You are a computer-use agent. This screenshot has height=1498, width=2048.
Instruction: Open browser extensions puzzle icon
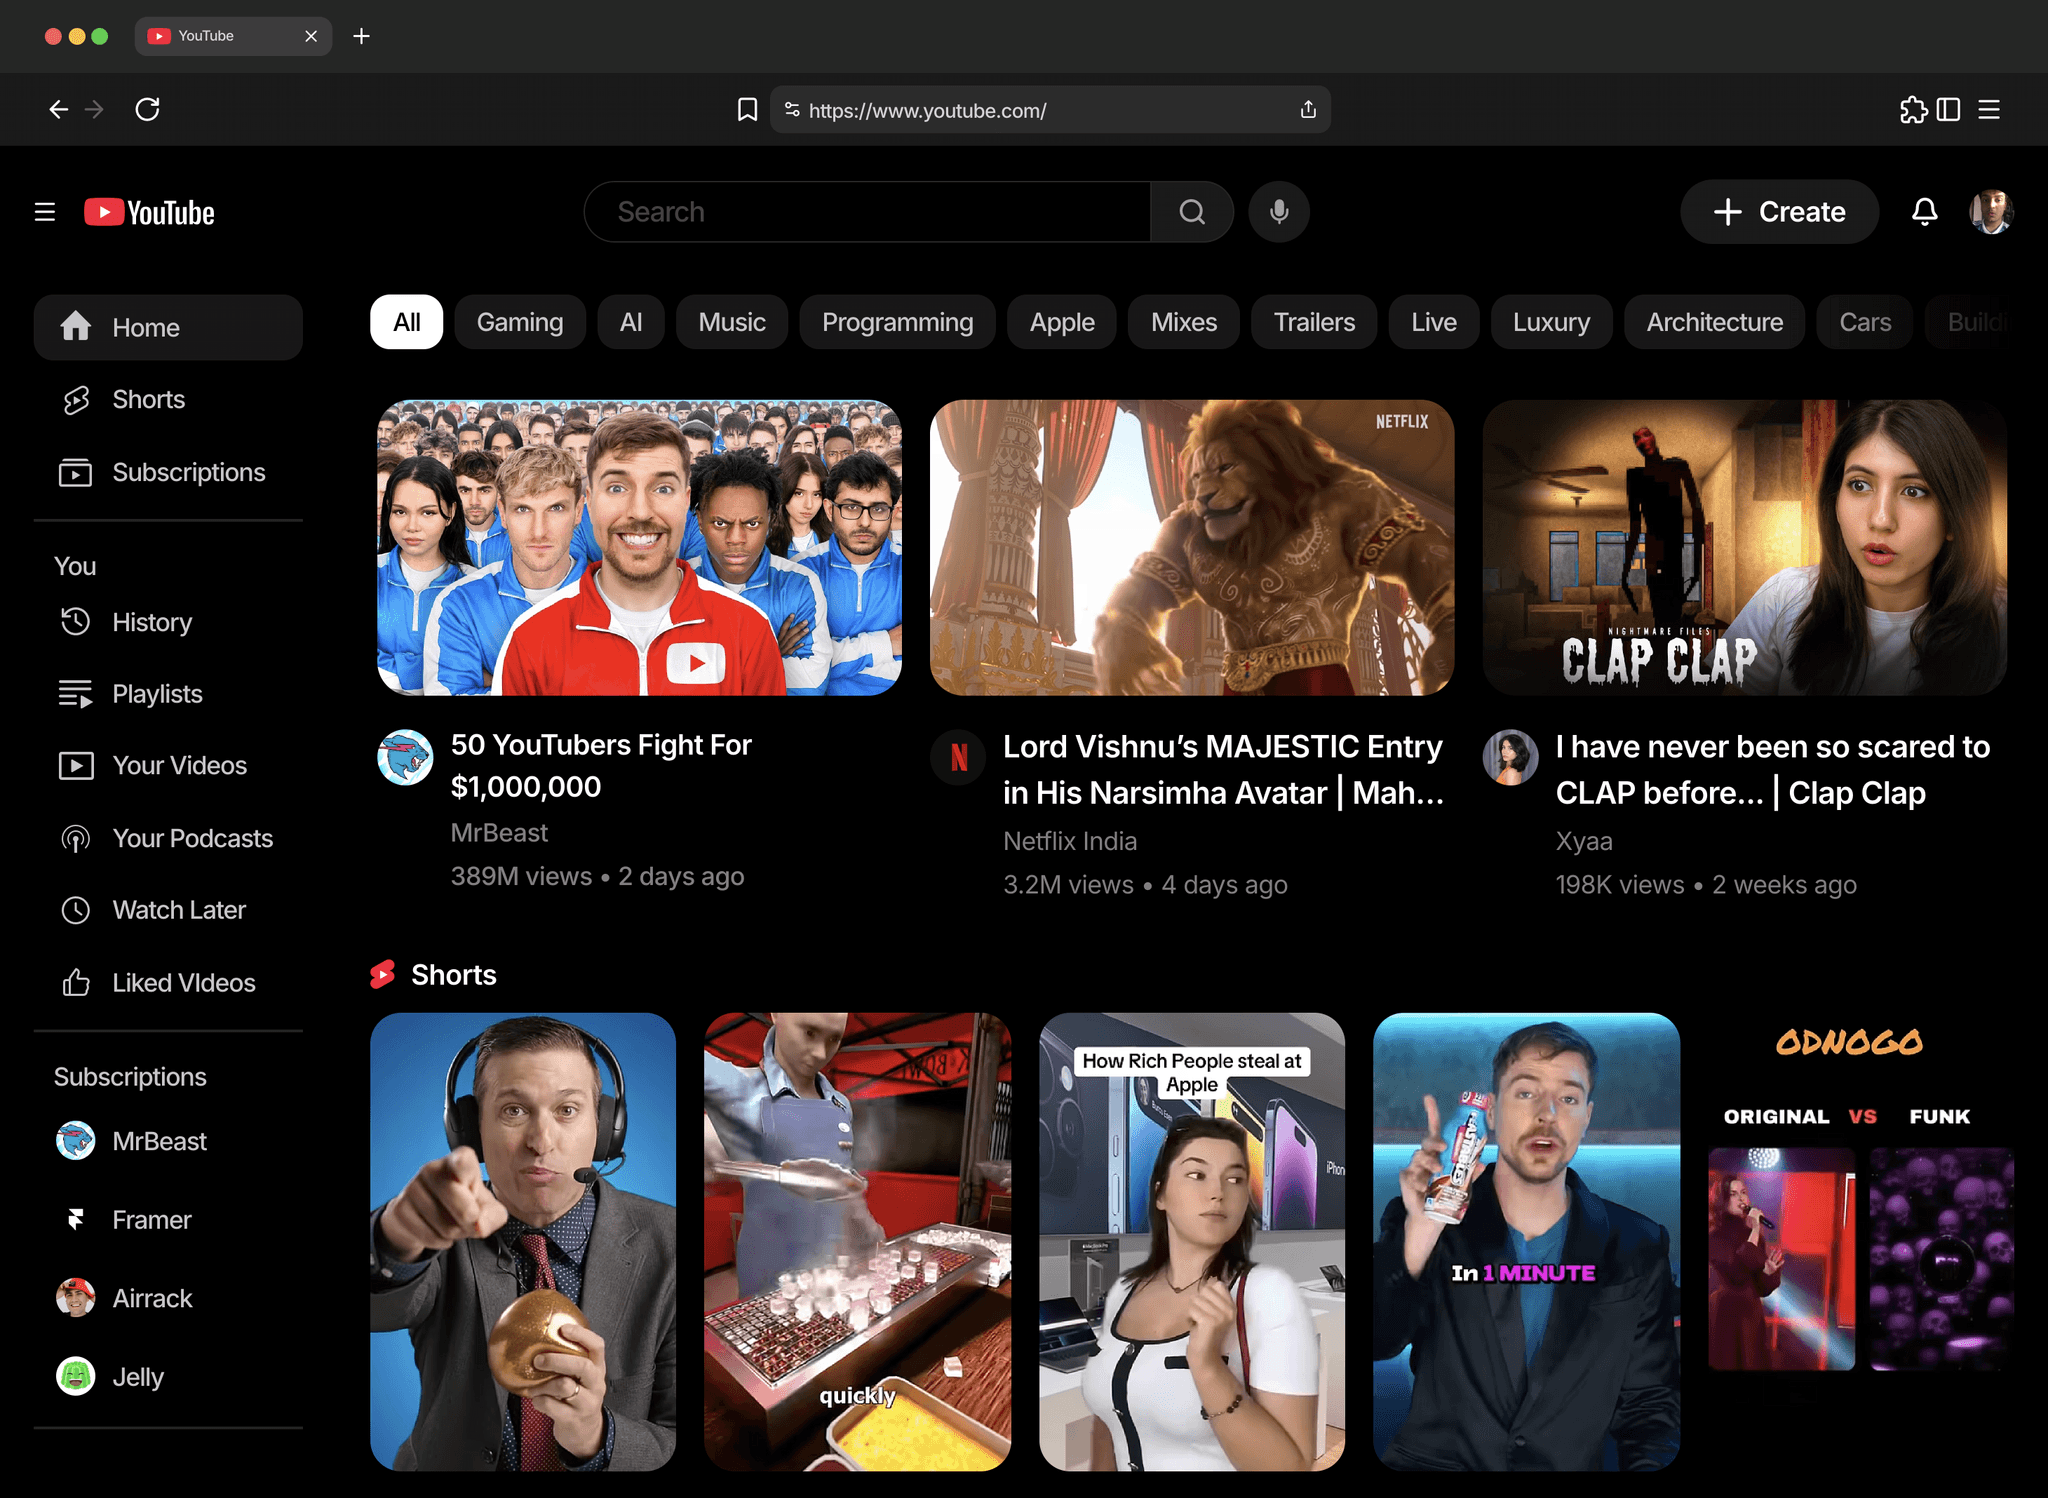1913,109
